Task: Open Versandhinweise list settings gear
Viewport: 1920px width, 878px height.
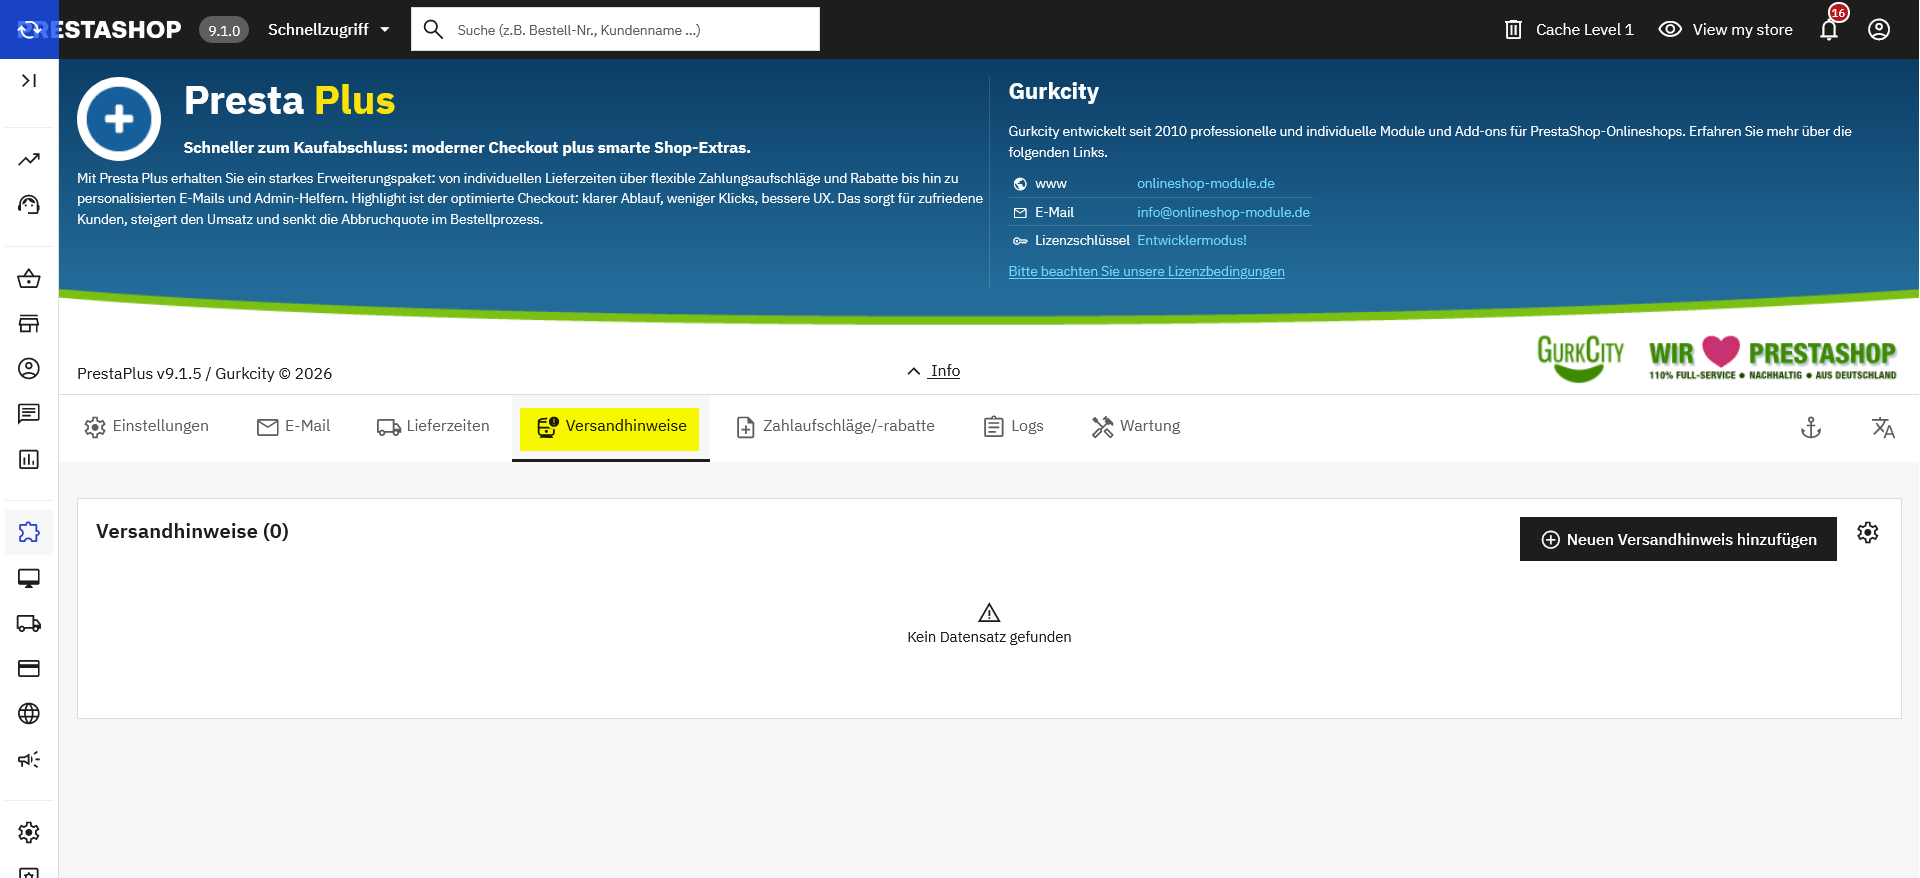Action: (x=1868, y=533)
